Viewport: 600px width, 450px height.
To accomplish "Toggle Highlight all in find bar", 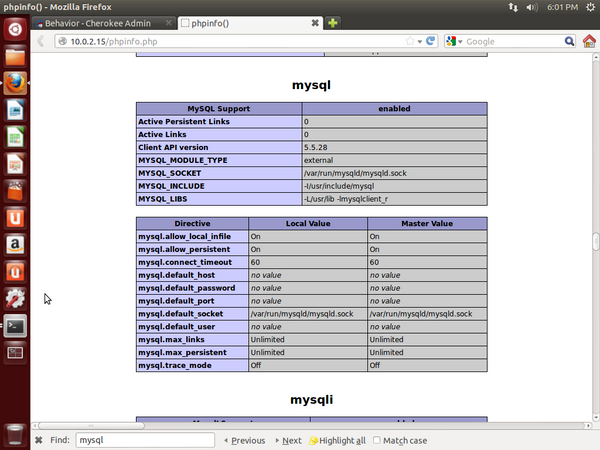I will pos(337,440).
